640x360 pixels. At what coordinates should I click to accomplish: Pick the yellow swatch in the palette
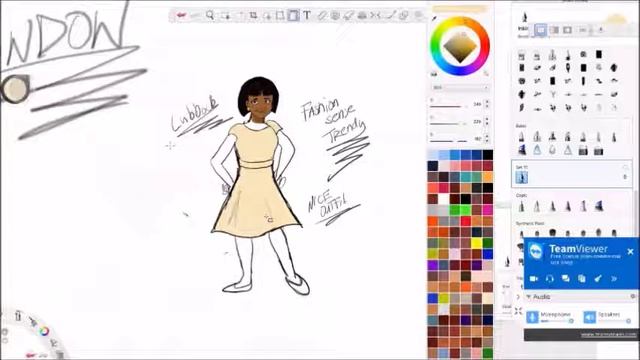(476, 243)
